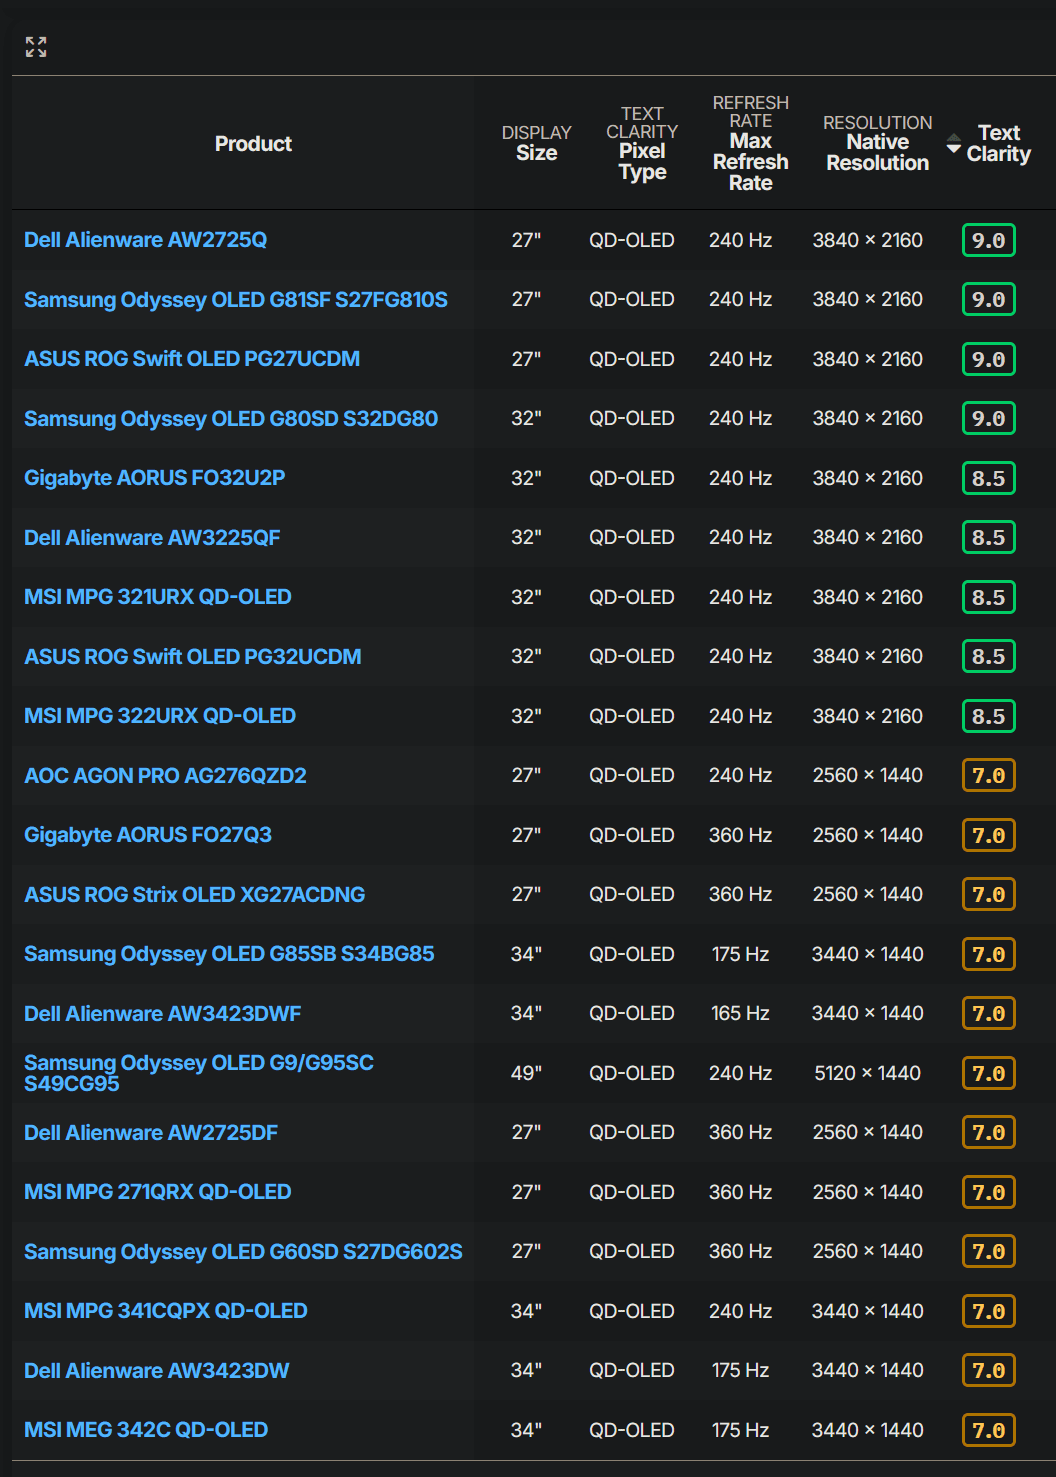Click 9.0 score badge for ASUS PG27UCDM
Screen dimensions: 1056x1477
point(989,359)
